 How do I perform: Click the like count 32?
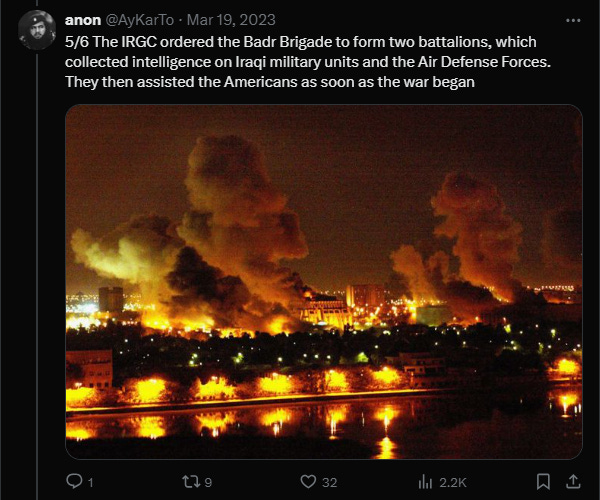[x=329, y=482]
